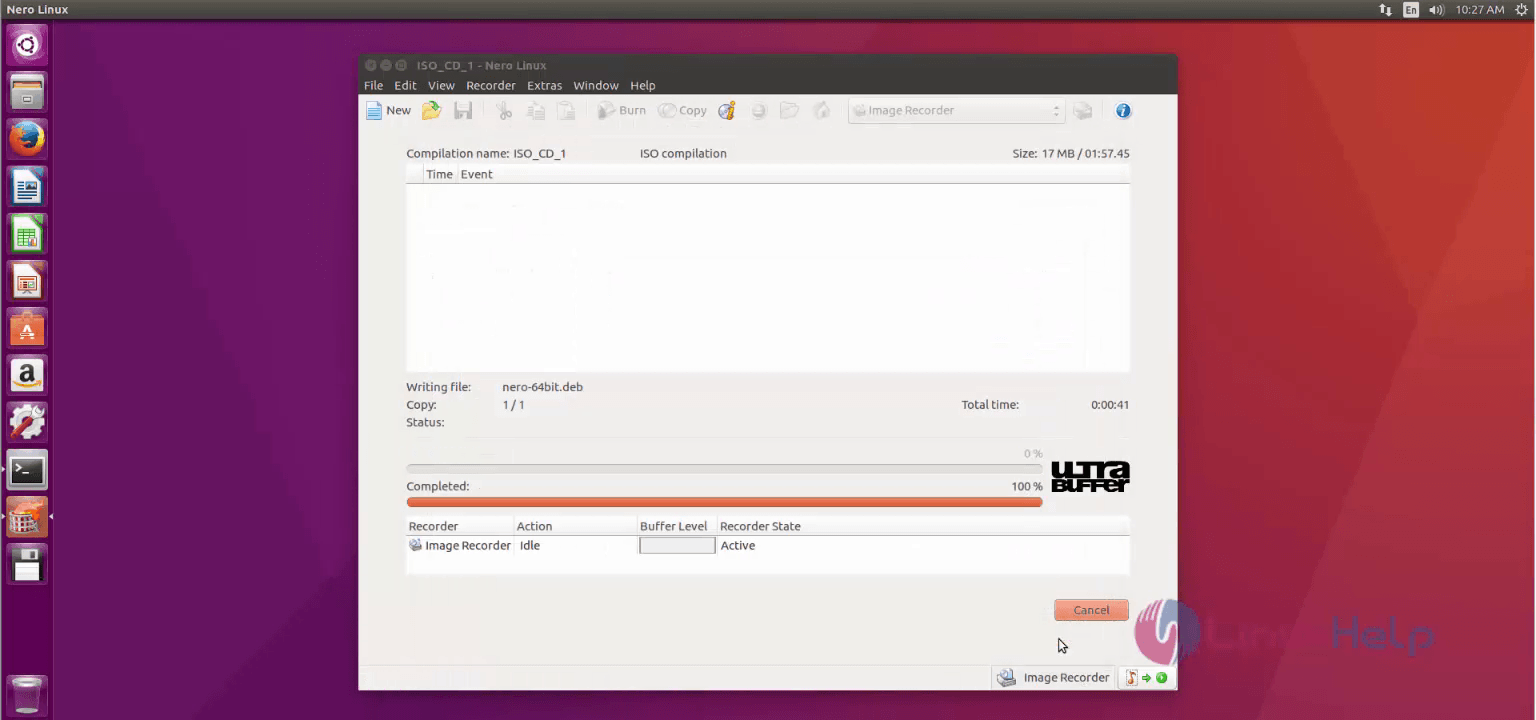The width and height of the screenshot is (1536, 720).
Task: Open the Extras menu
Action: [x=545, y=86]
